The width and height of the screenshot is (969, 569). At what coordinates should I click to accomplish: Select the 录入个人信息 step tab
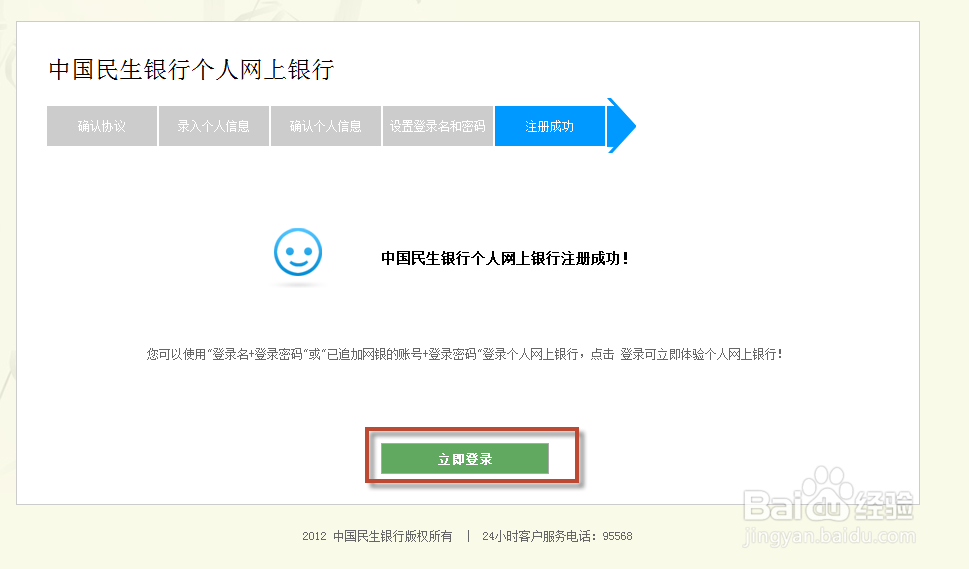coord(214,126)
